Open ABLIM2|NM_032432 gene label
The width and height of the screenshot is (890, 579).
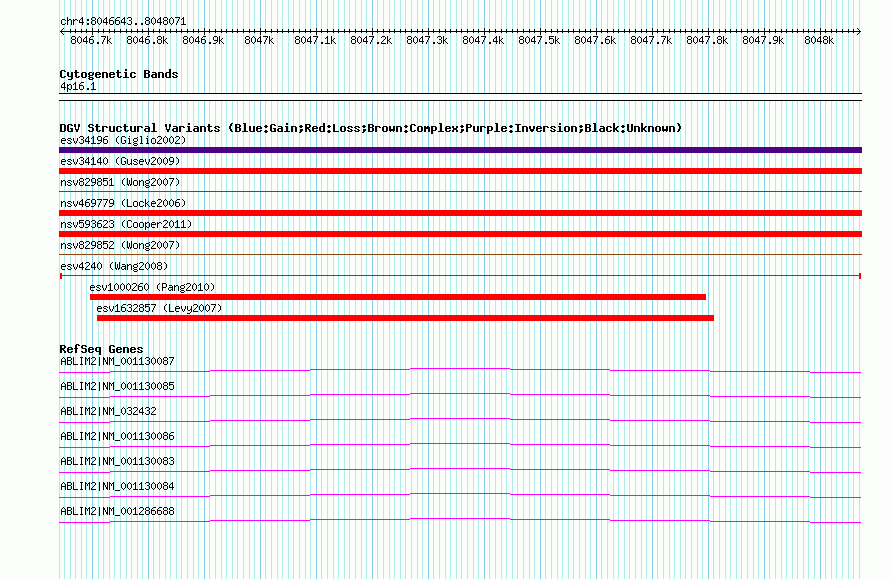[108, 411]
